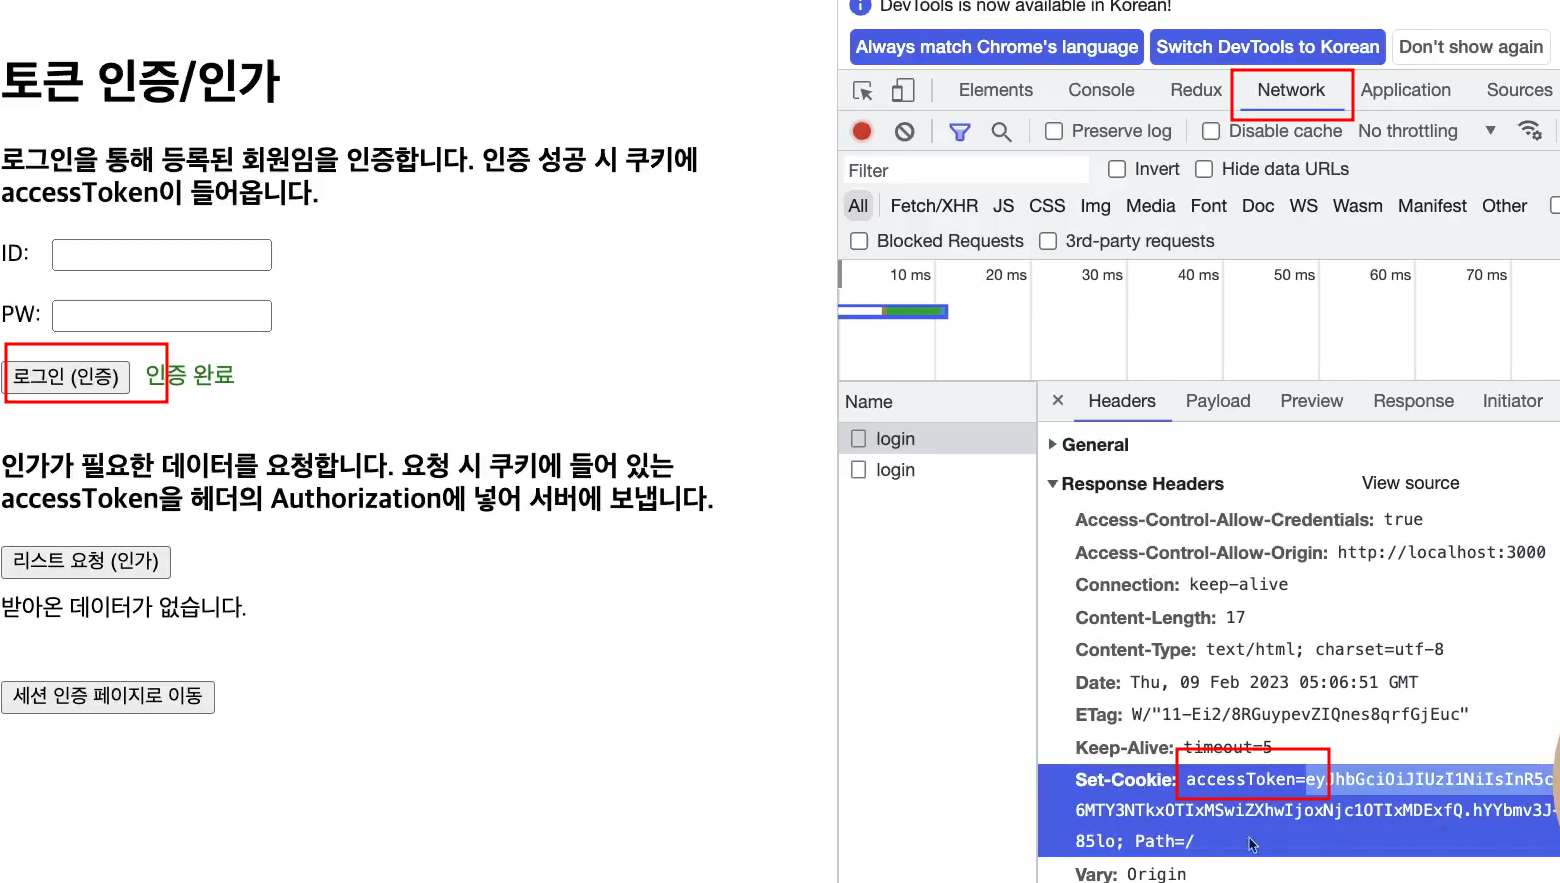
Task: Open the Response tab
Action: click(1413, 401)
